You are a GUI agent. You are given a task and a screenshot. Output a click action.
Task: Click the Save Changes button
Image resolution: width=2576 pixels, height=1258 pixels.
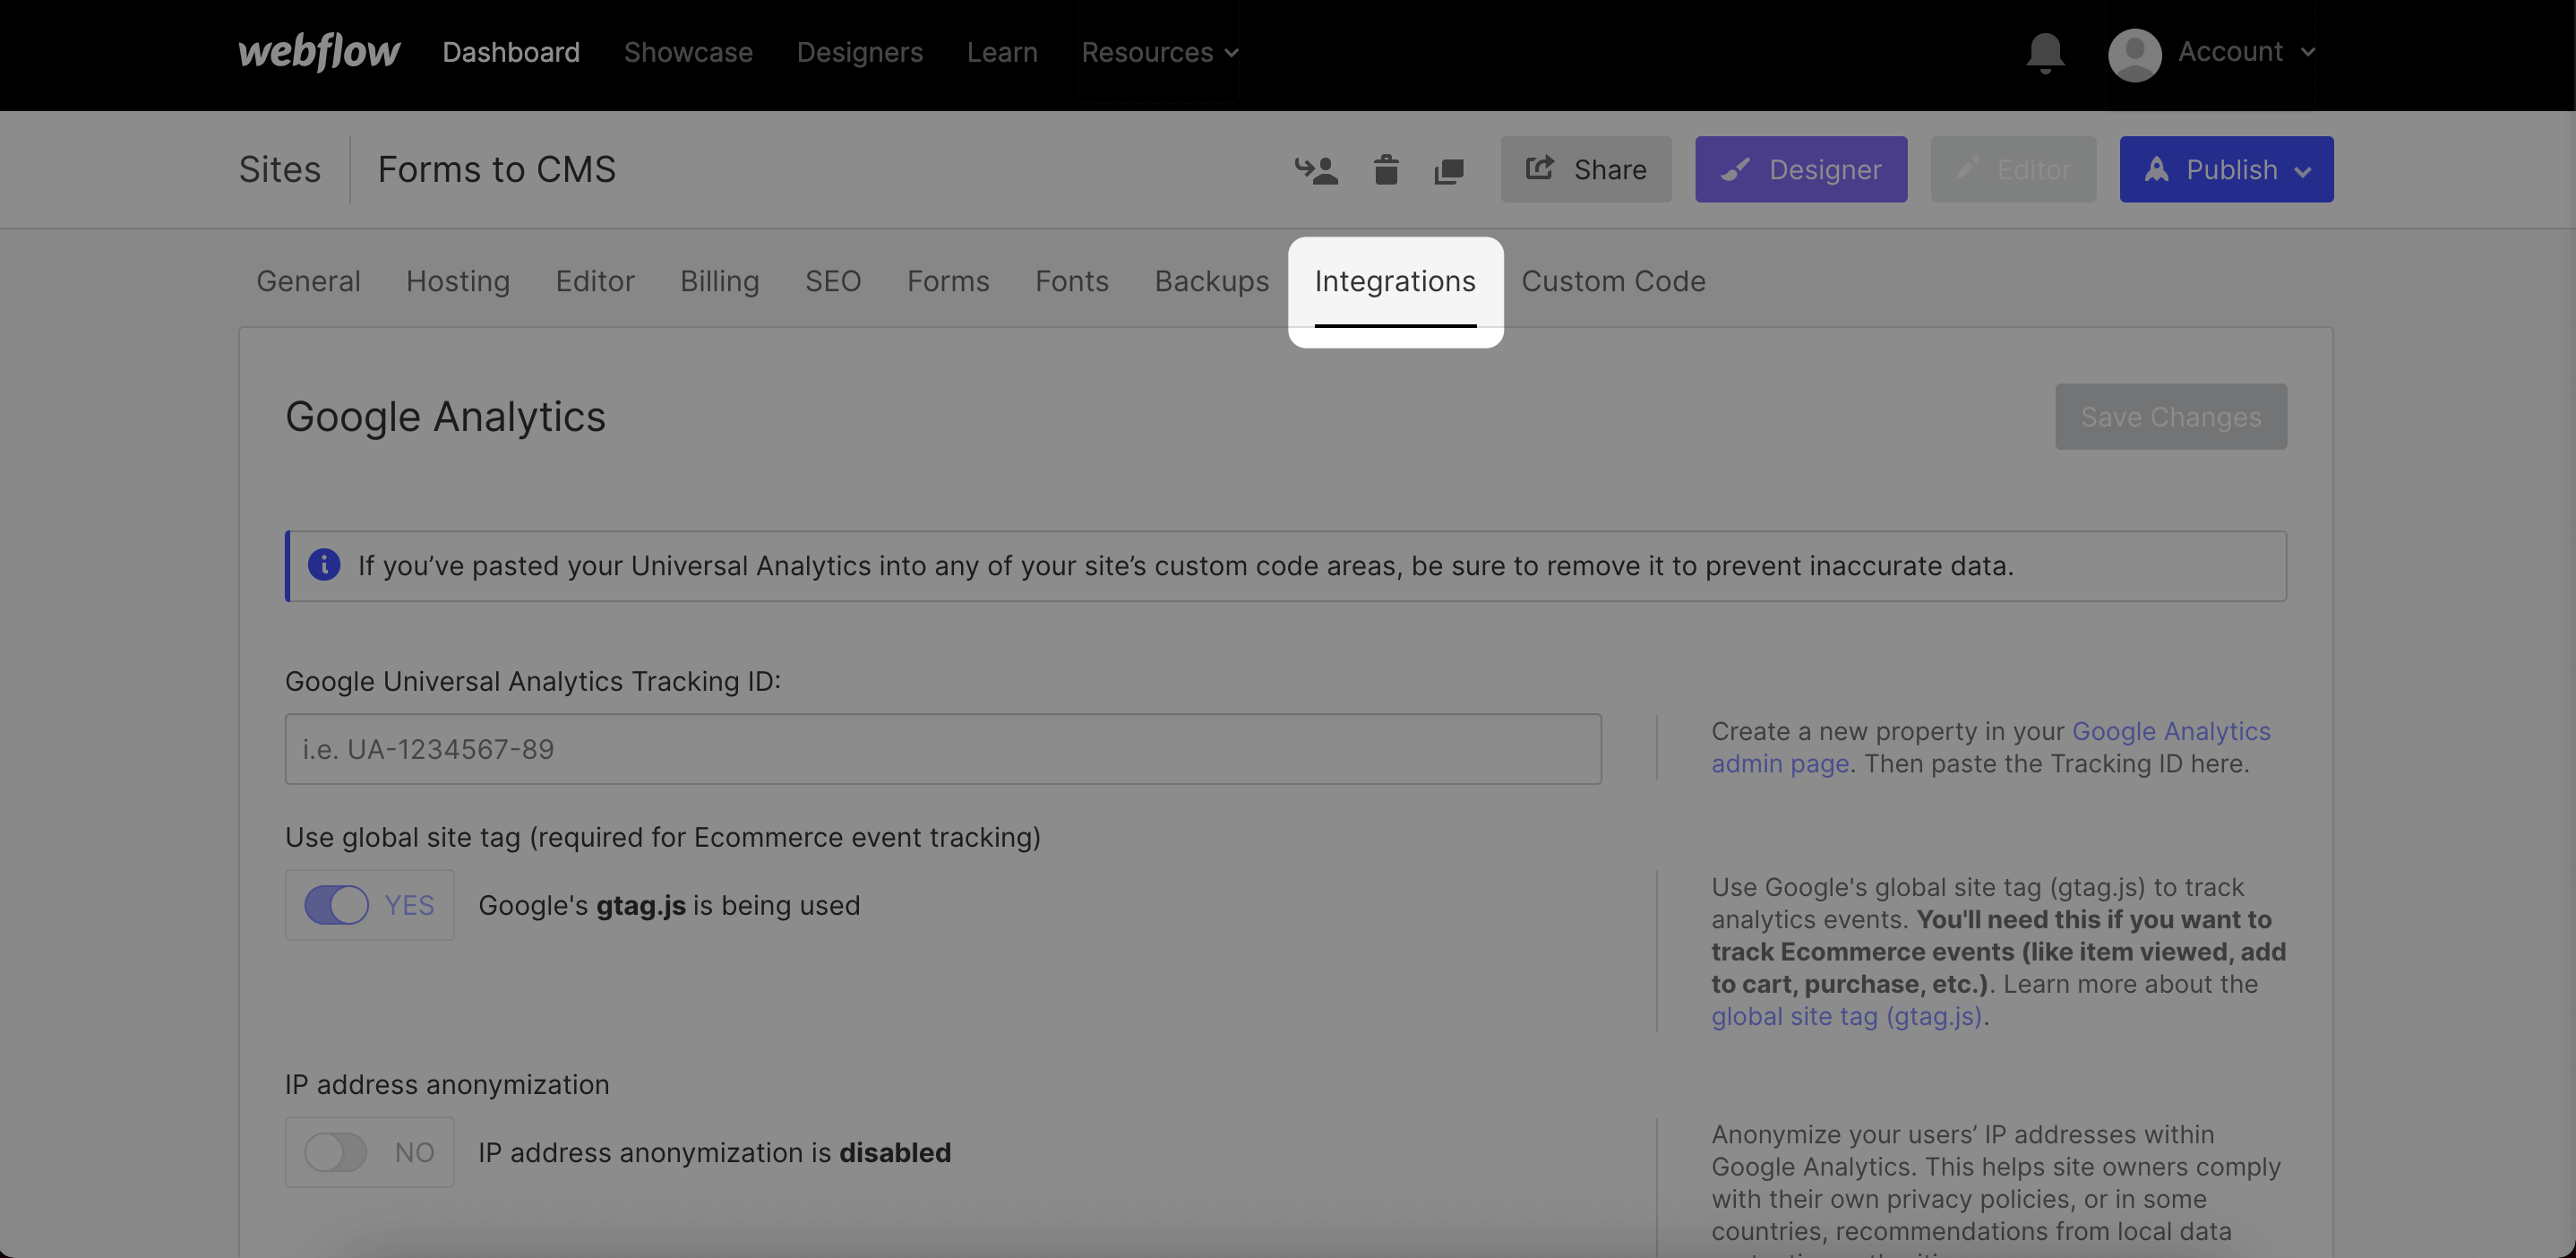(x=2170, y=416)
